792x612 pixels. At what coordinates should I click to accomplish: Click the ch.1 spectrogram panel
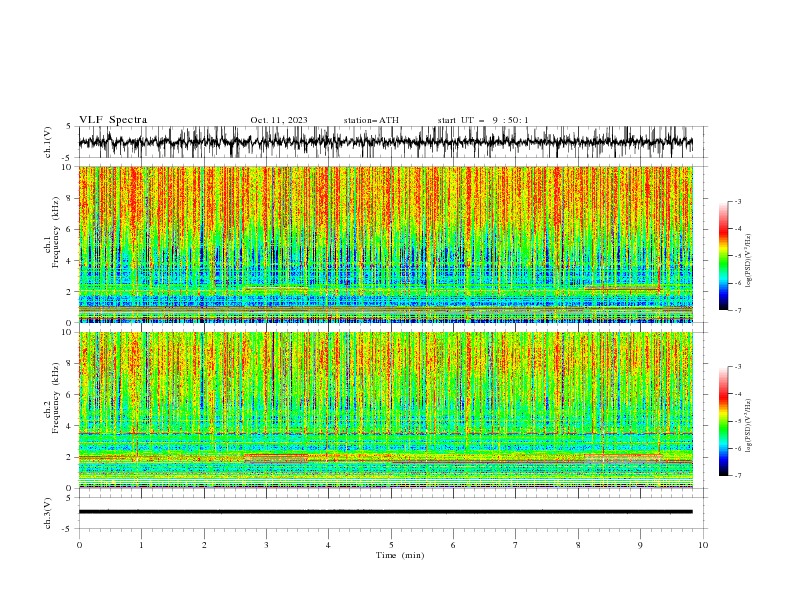tap(386, 244)
